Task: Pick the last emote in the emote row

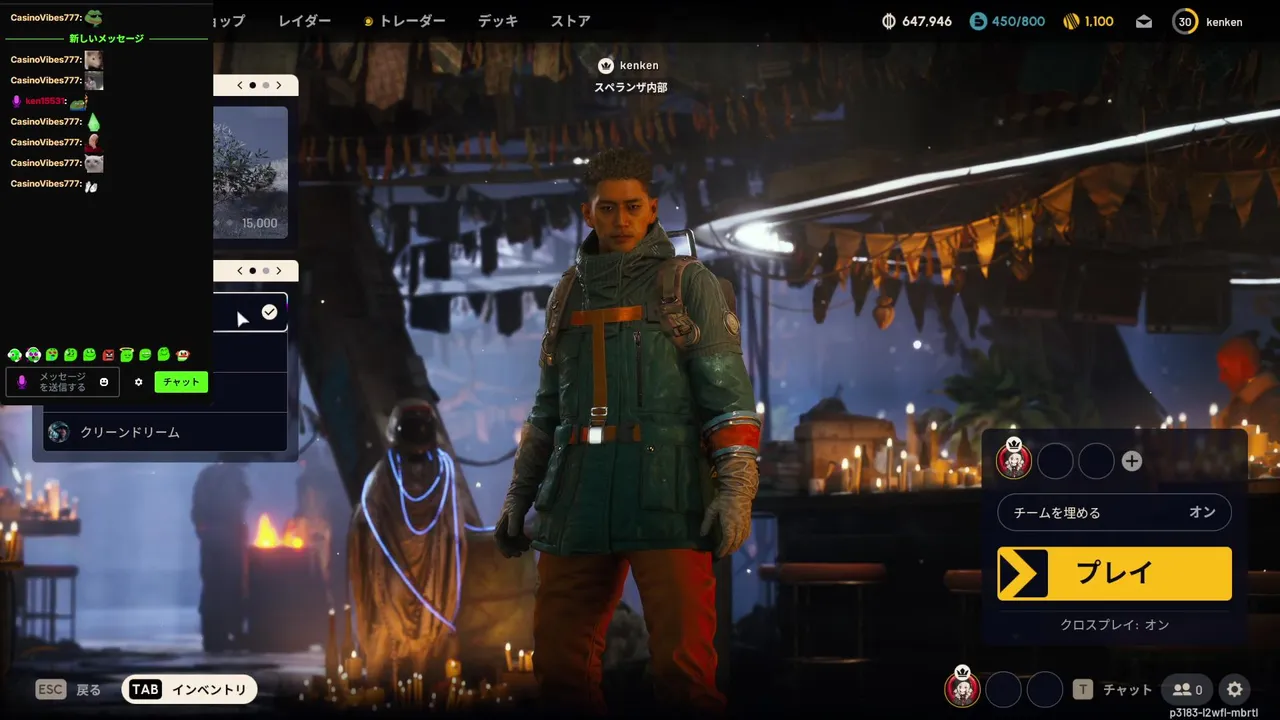Action: [183, 355]
